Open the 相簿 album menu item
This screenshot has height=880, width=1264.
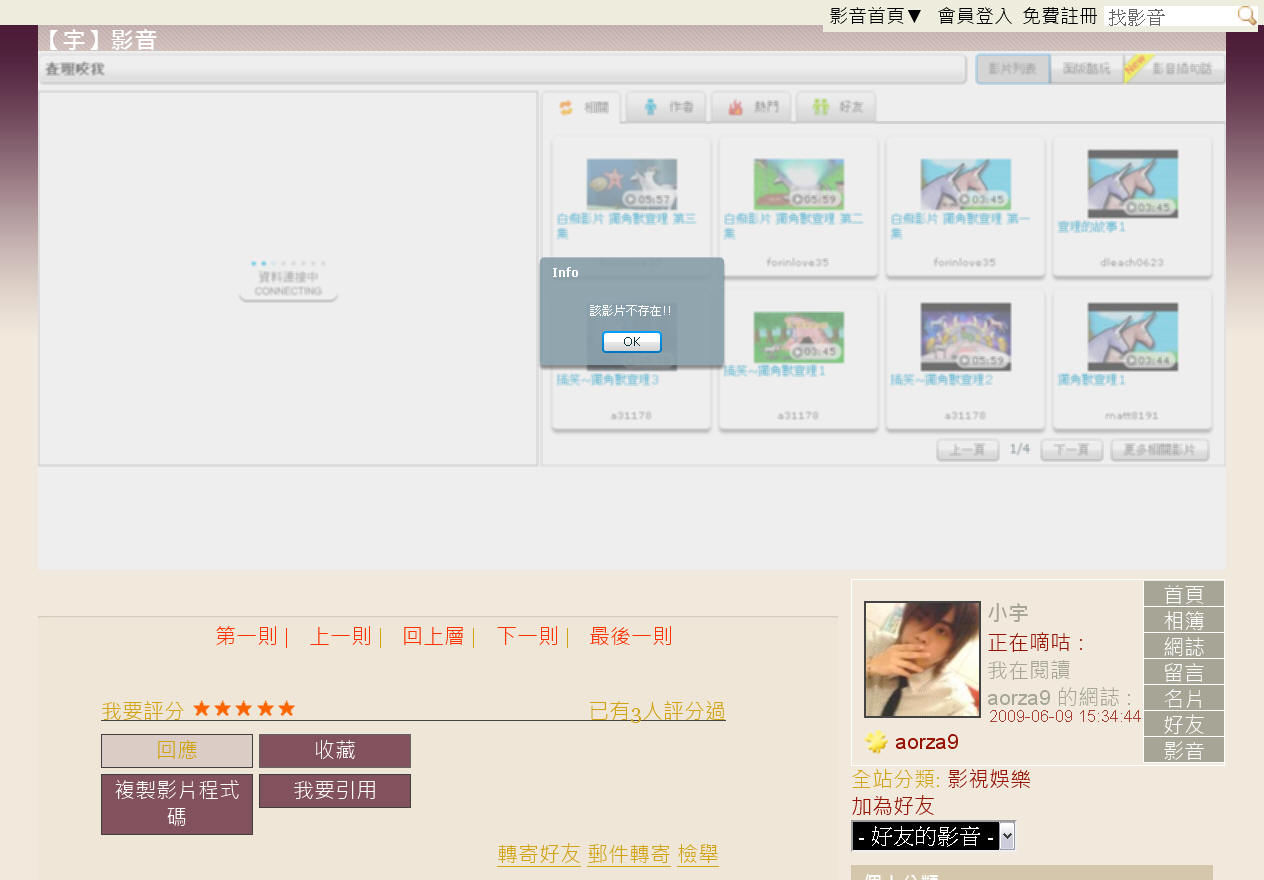tap(1184, 621)
